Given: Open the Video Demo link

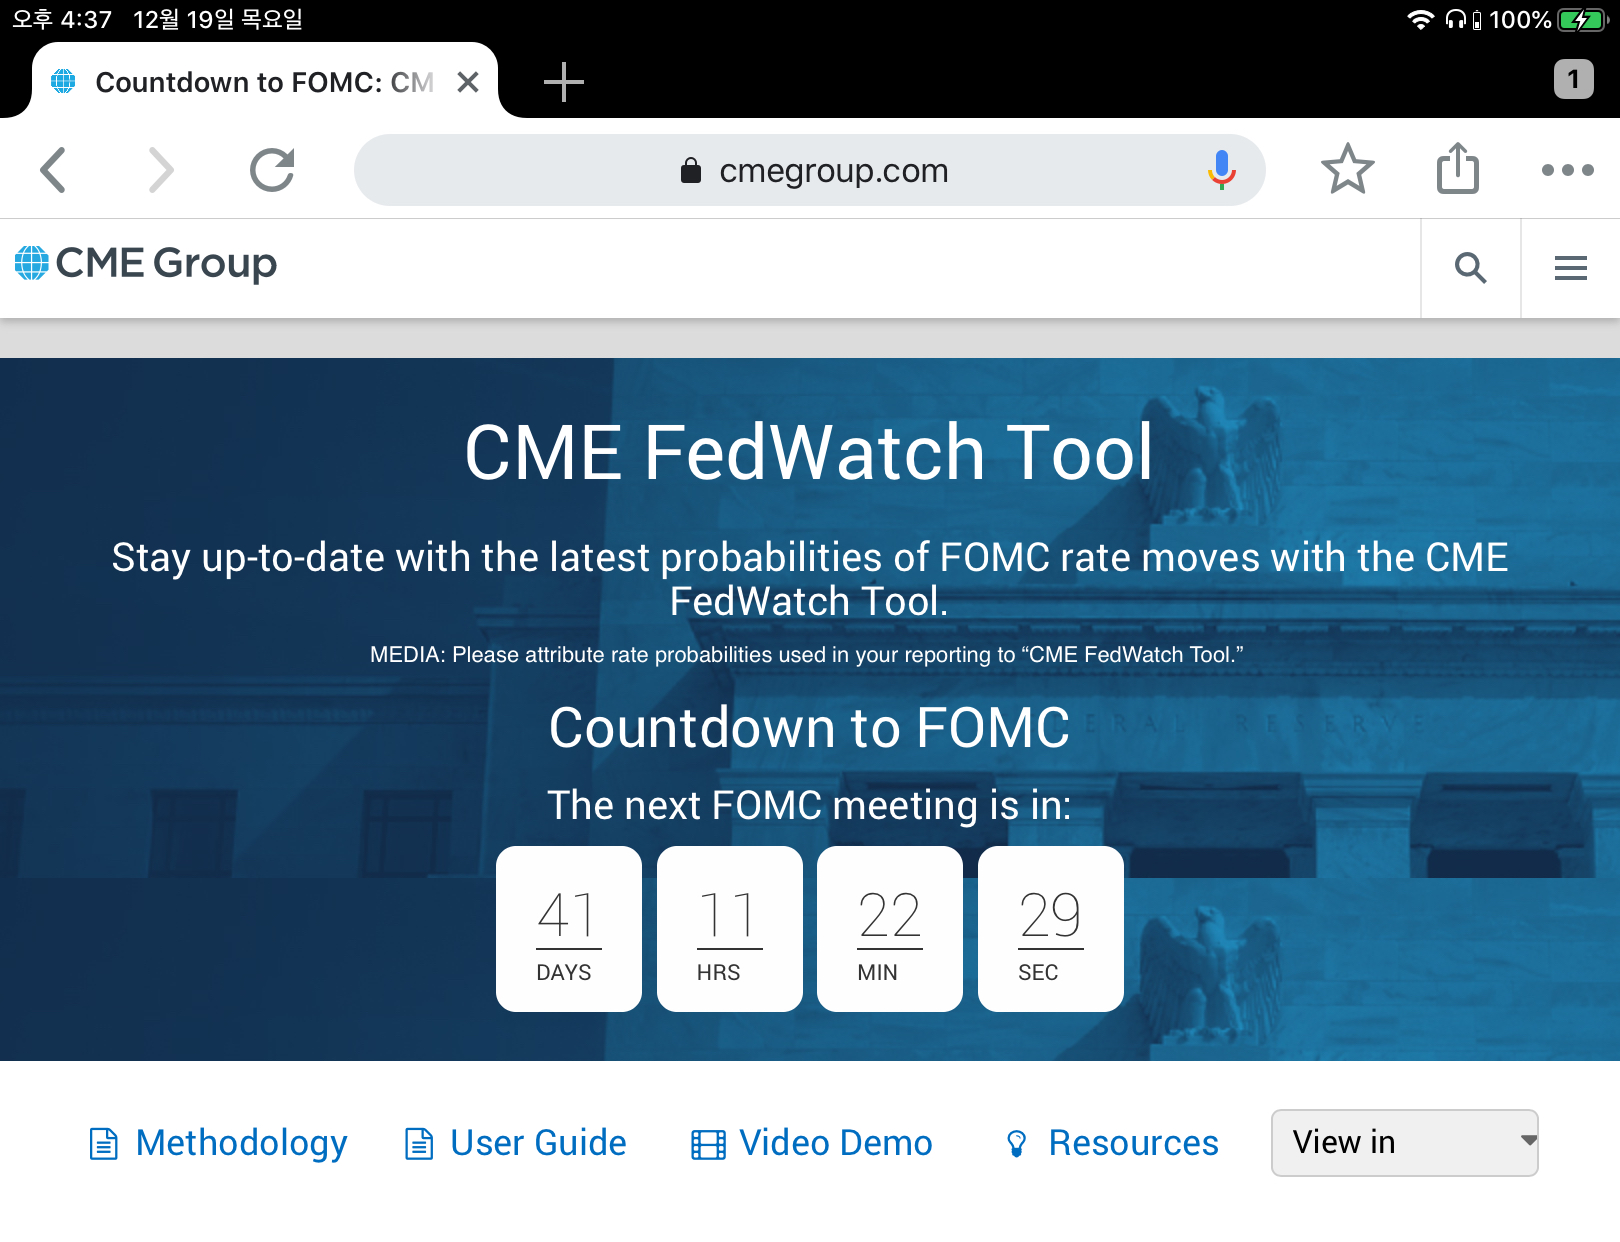Looking at the screenshot, I should point(811,1143).
